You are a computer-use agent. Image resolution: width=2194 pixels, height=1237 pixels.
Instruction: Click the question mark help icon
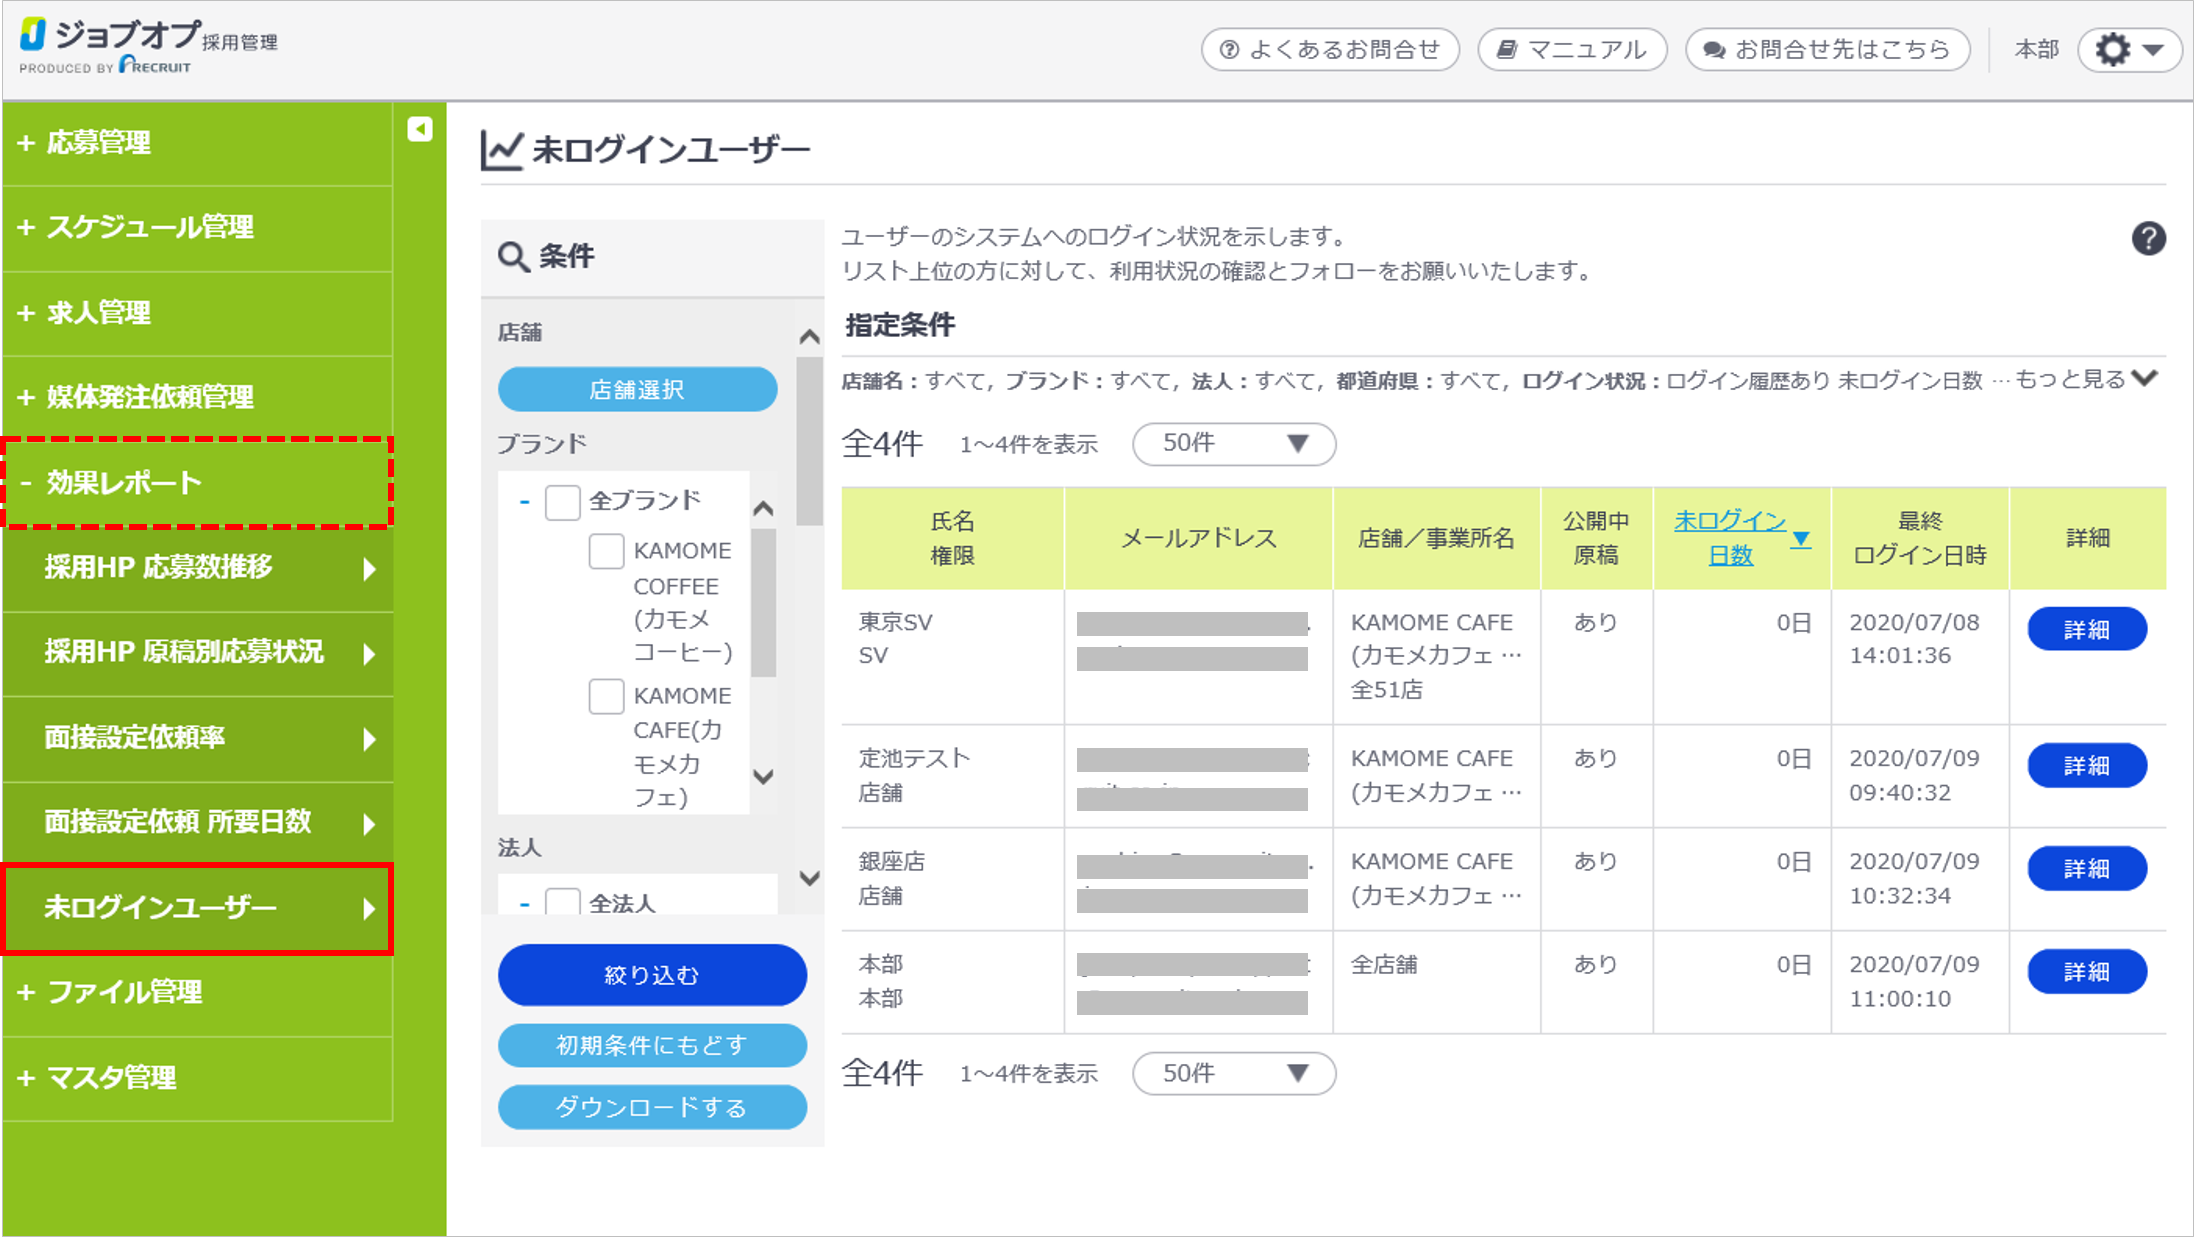click(2148, 239)
